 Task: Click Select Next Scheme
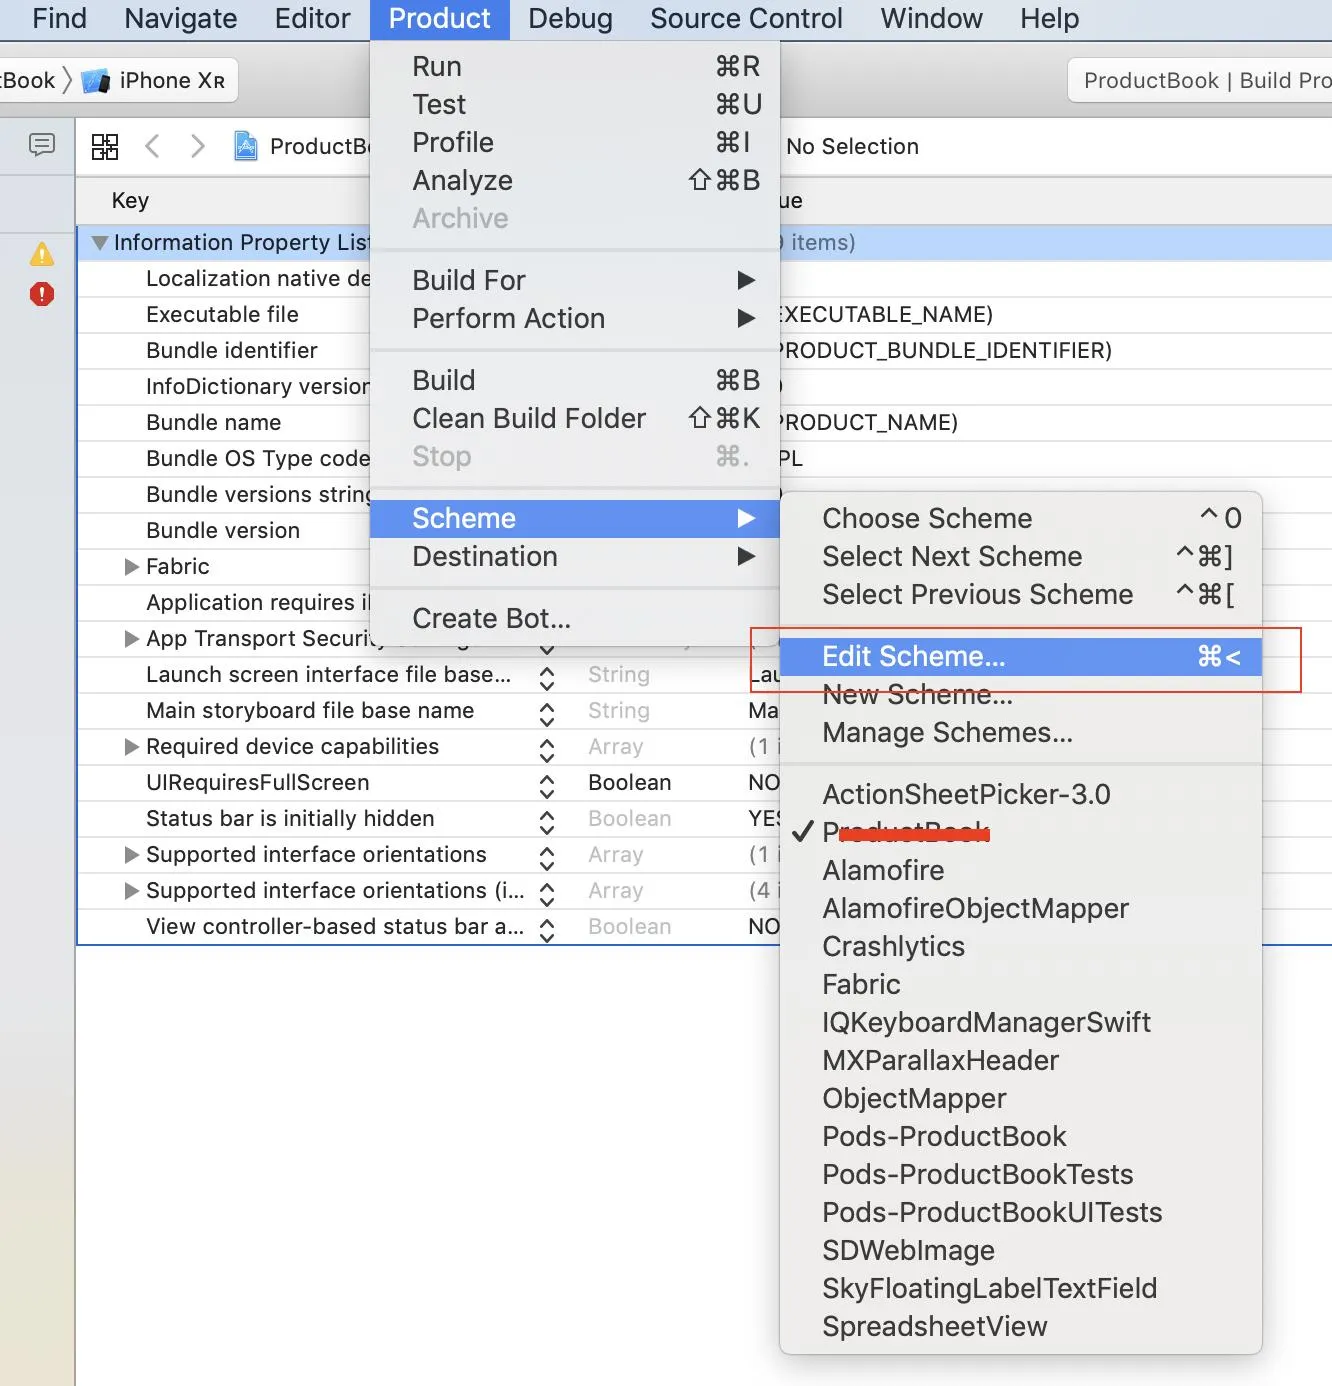click(x=1021, y=556)
